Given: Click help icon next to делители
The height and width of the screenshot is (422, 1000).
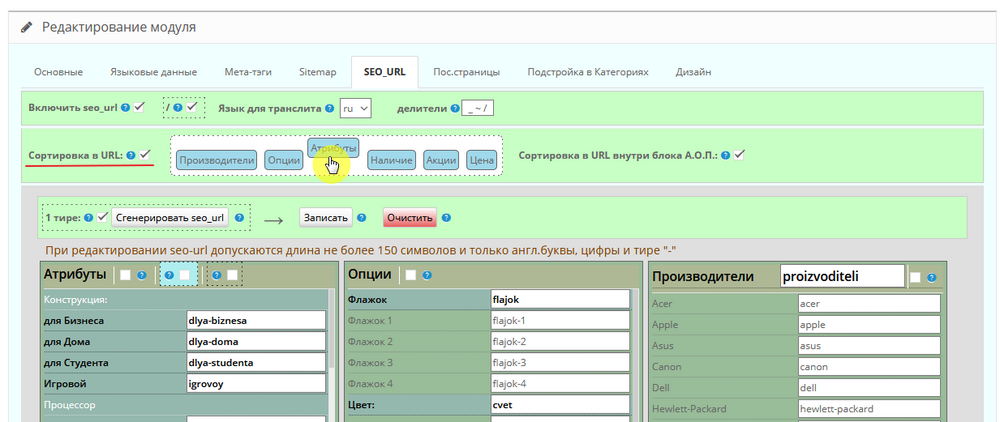Looking at the screenshot, I should [454, 107].
